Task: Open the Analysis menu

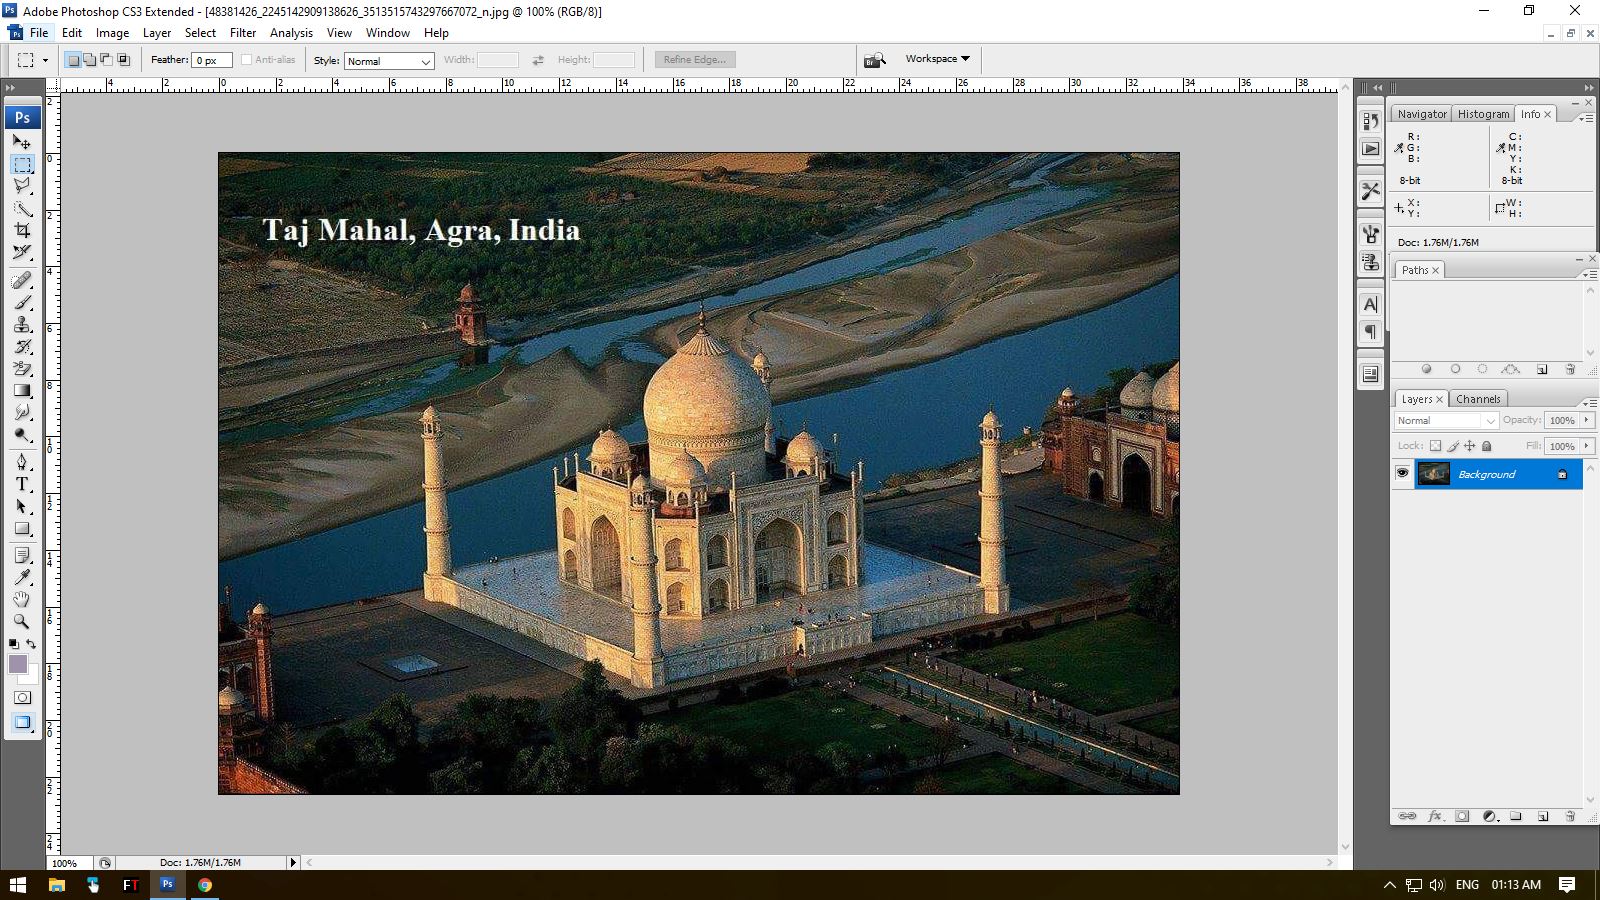Action: tap(291, 33)
